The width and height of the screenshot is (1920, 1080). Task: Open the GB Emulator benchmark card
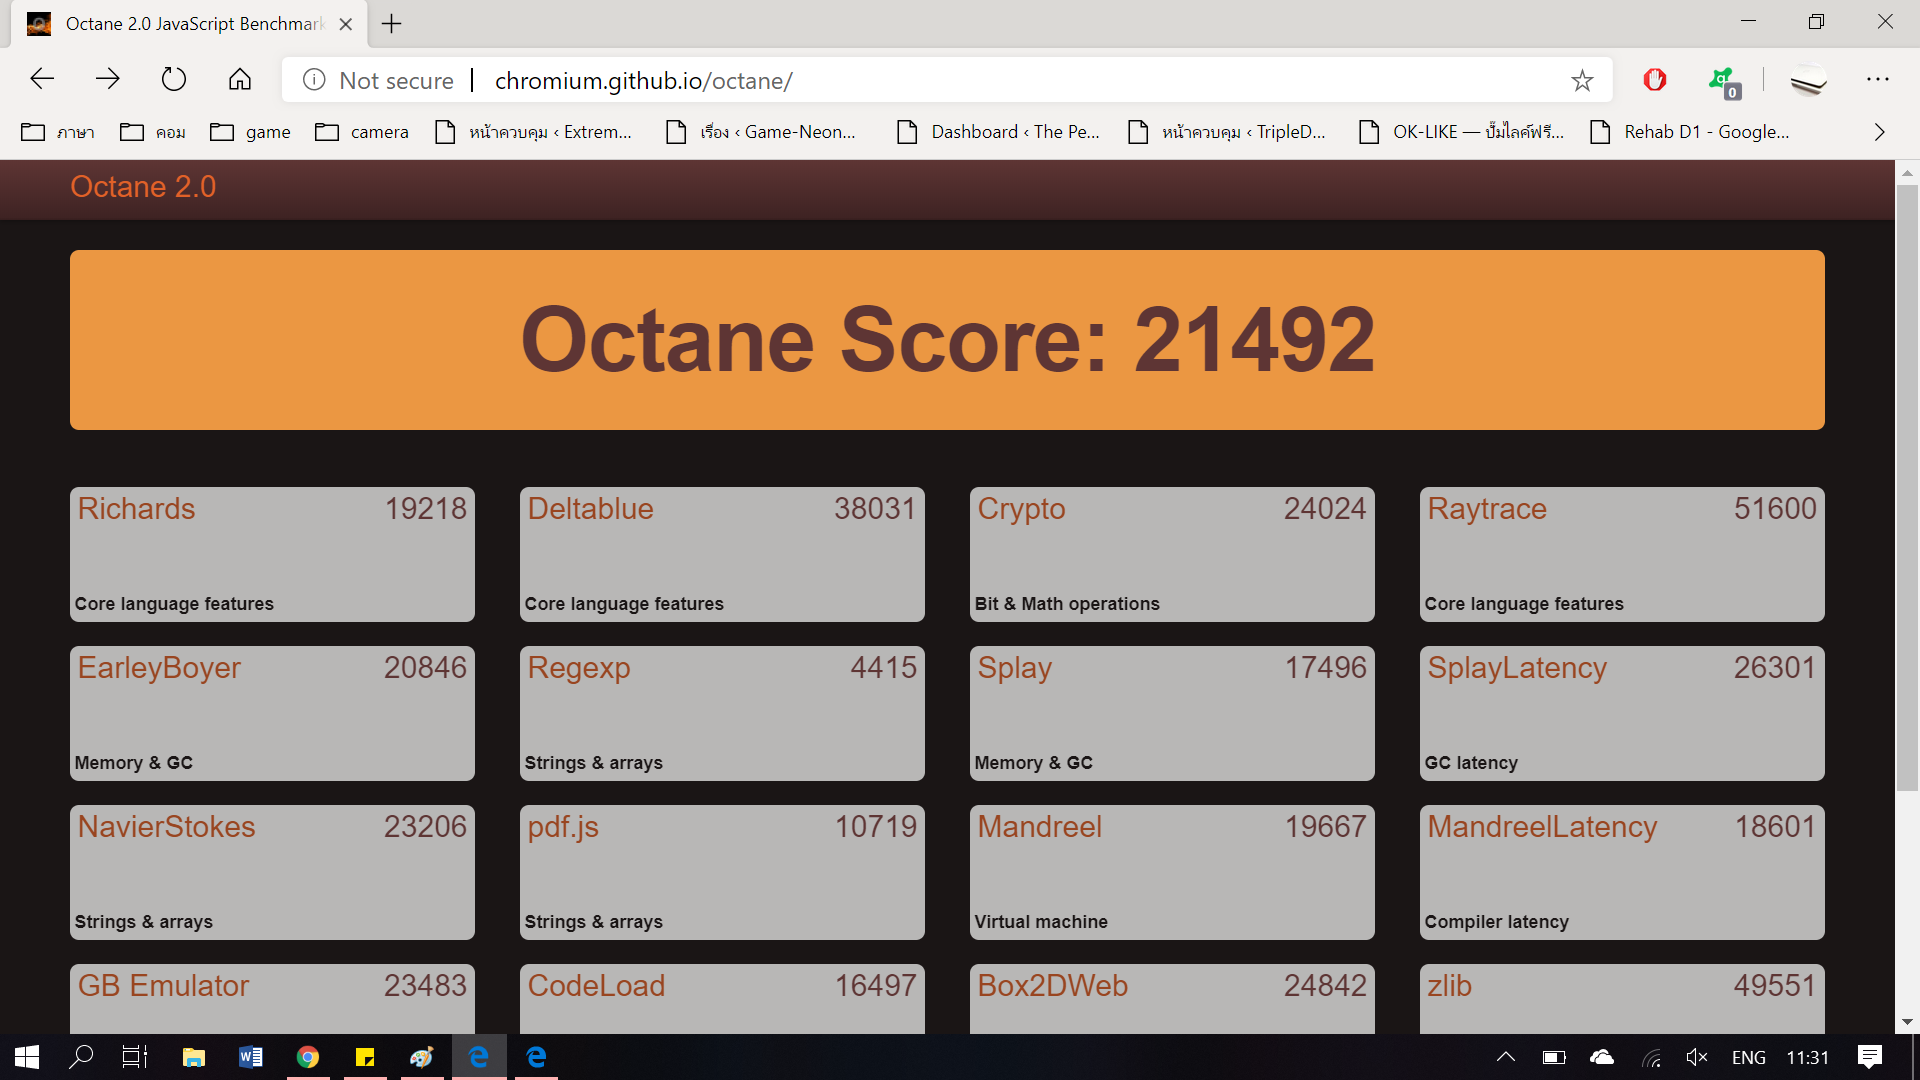pyautogui.click(x=272, y=998)
